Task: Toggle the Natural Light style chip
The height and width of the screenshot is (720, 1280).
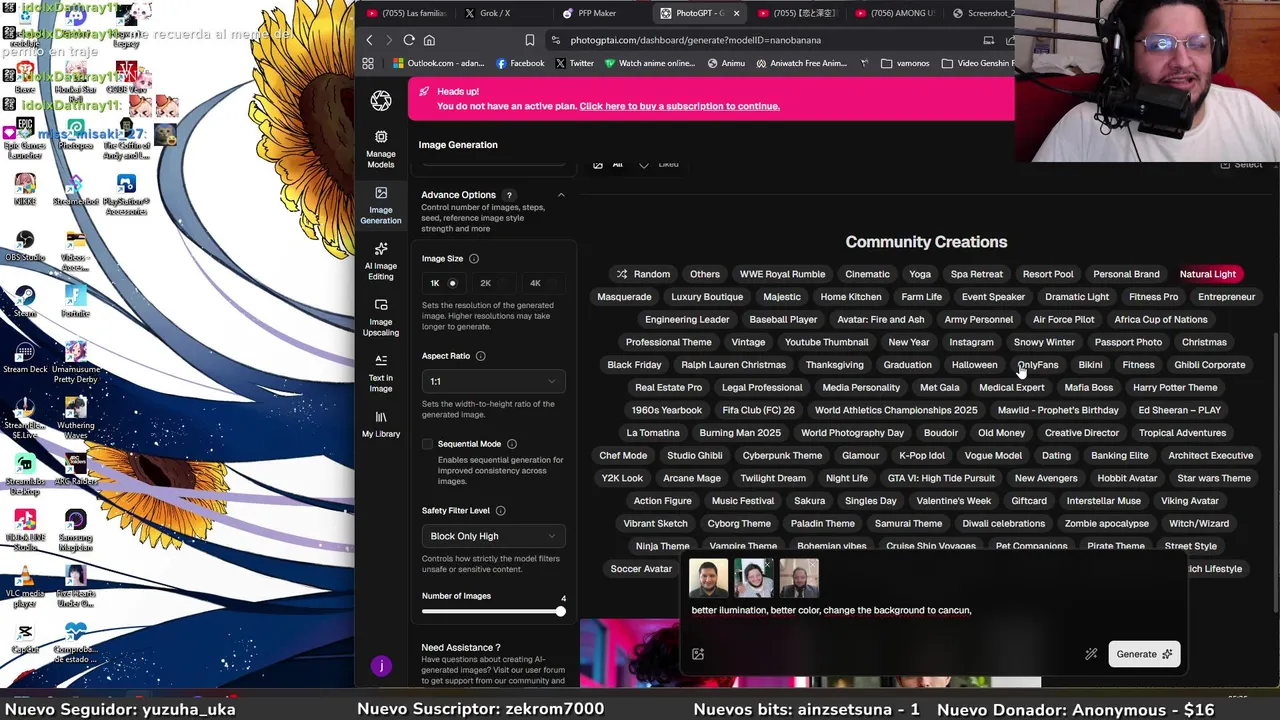Action: [1207, 274]
